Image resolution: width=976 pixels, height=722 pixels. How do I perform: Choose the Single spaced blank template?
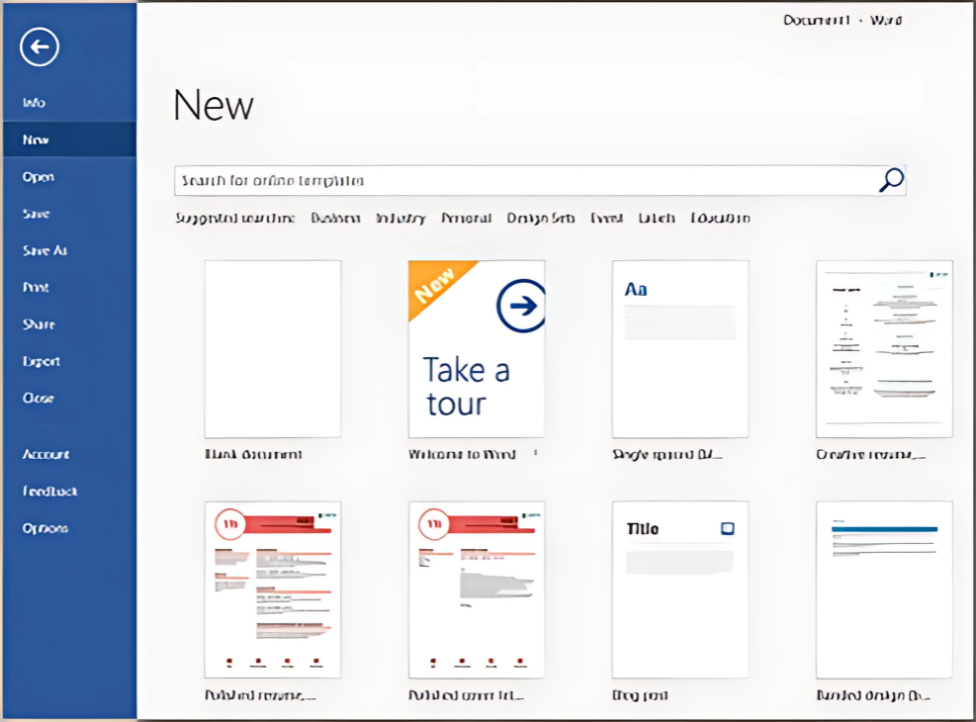[680, 349]
